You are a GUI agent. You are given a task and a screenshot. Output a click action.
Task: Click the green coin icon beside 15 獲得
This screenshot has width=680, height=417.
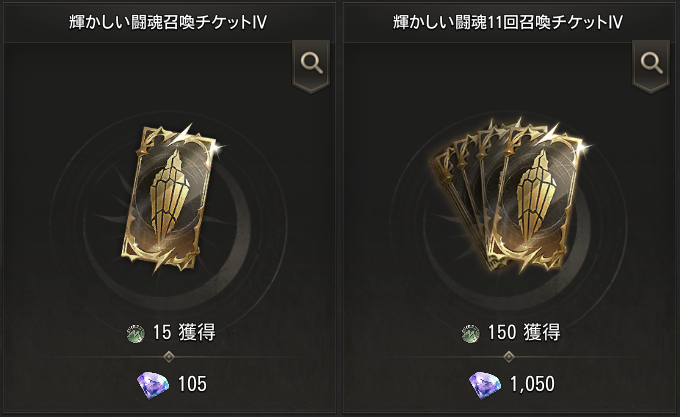[x=136, y=334]
